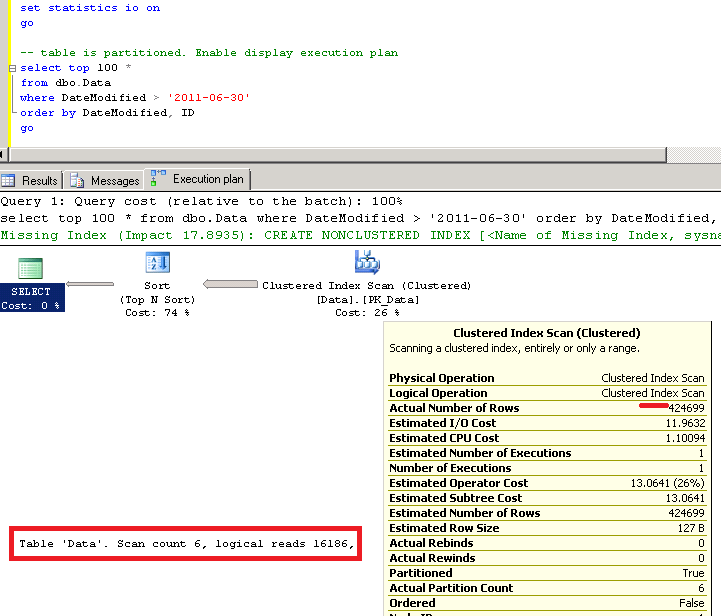
Task: Click the 'set statistics io on' line
Action: pyautogui.click(x=90, y=8)
